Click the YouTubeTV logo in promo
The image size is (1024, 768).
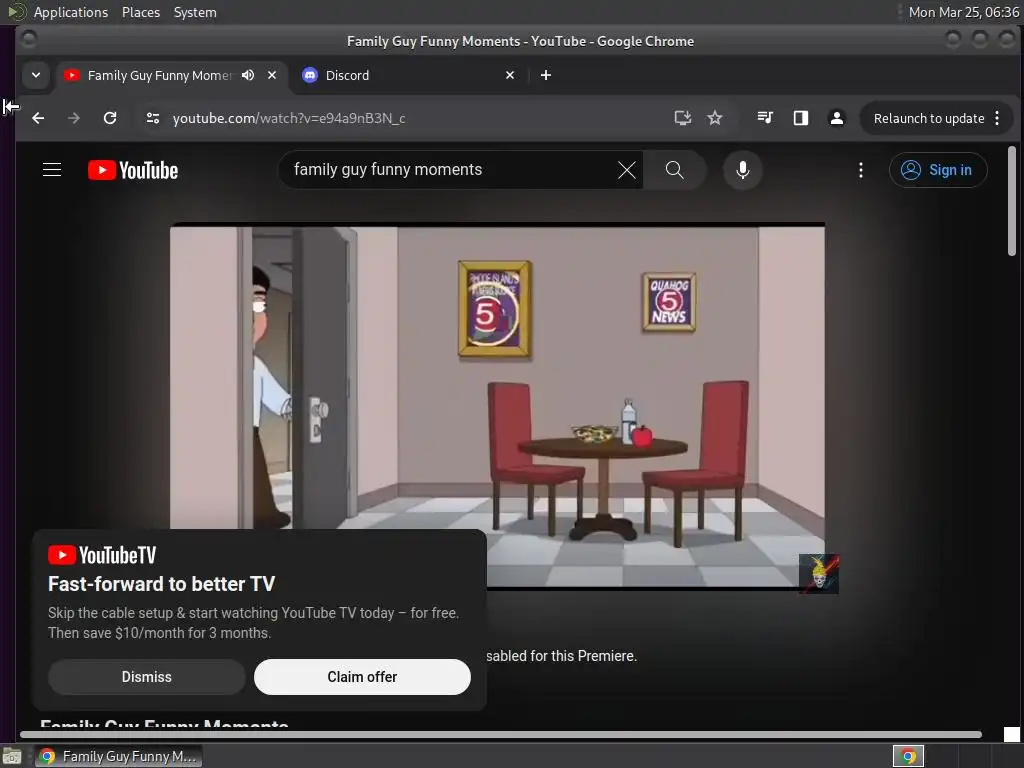[x=102, y=555]
